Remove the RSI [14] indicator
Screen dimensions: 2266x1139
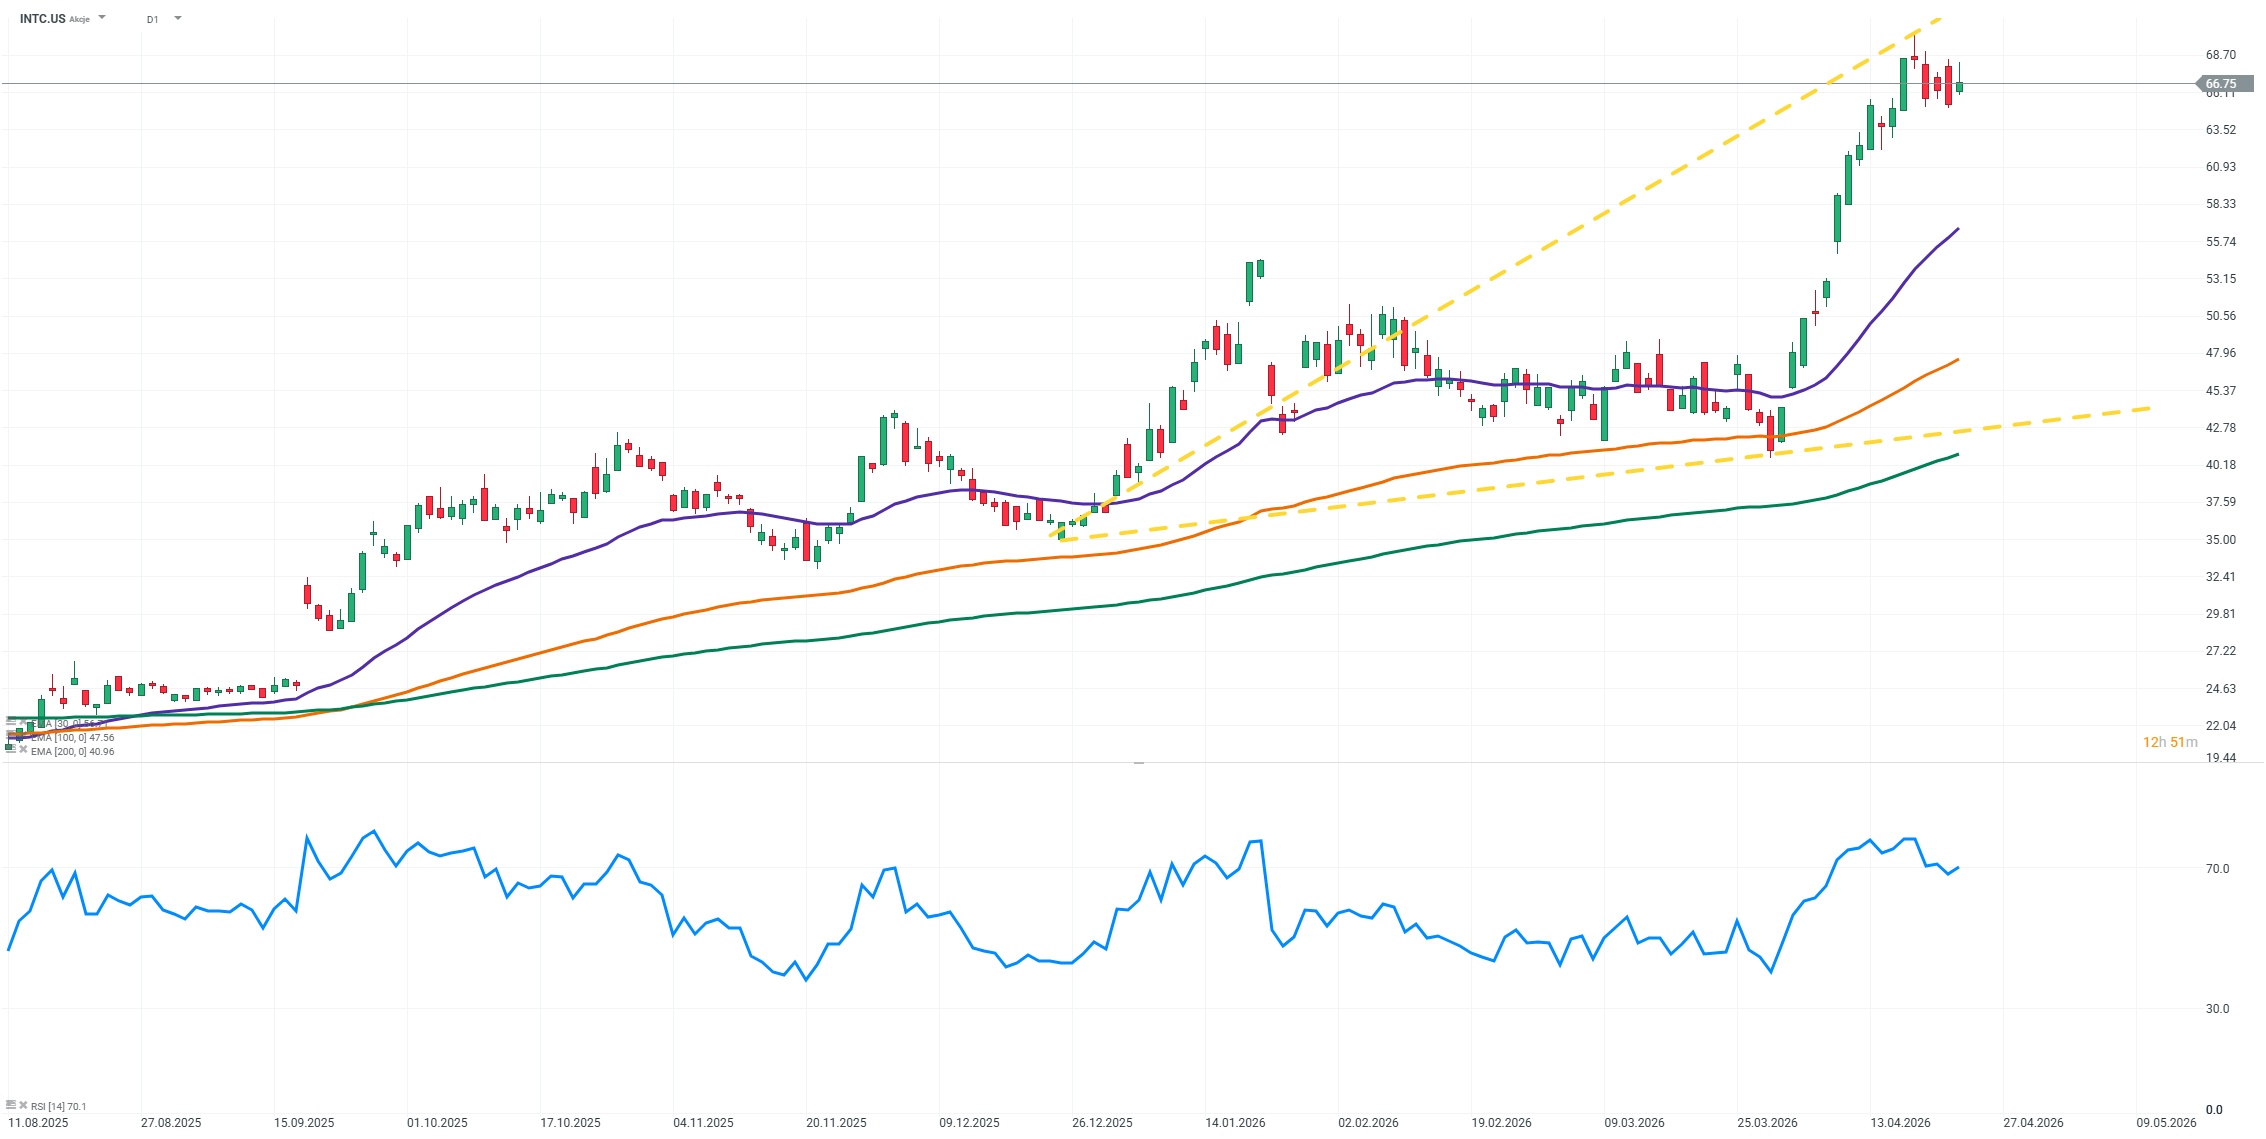click(23, 1105)
